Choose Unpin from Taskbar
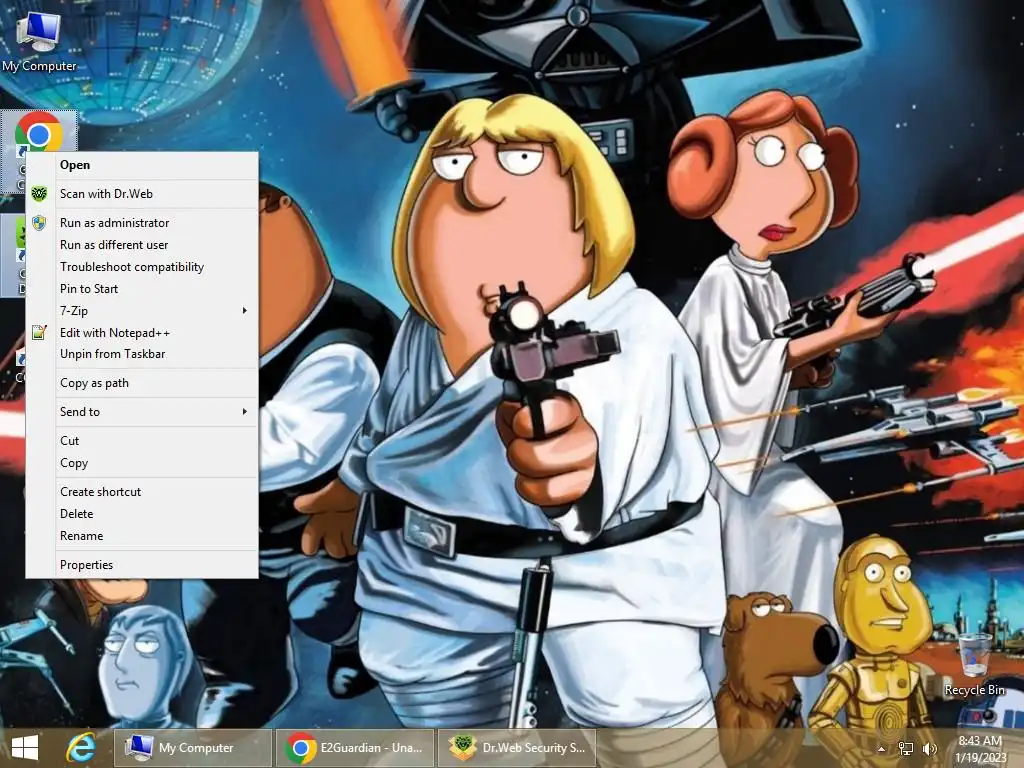 coord(142,354)
